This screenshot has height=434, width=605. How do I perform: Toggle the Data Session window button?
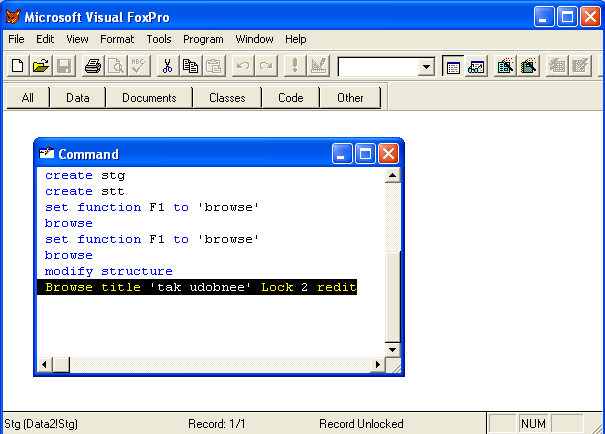click(477, 66)
